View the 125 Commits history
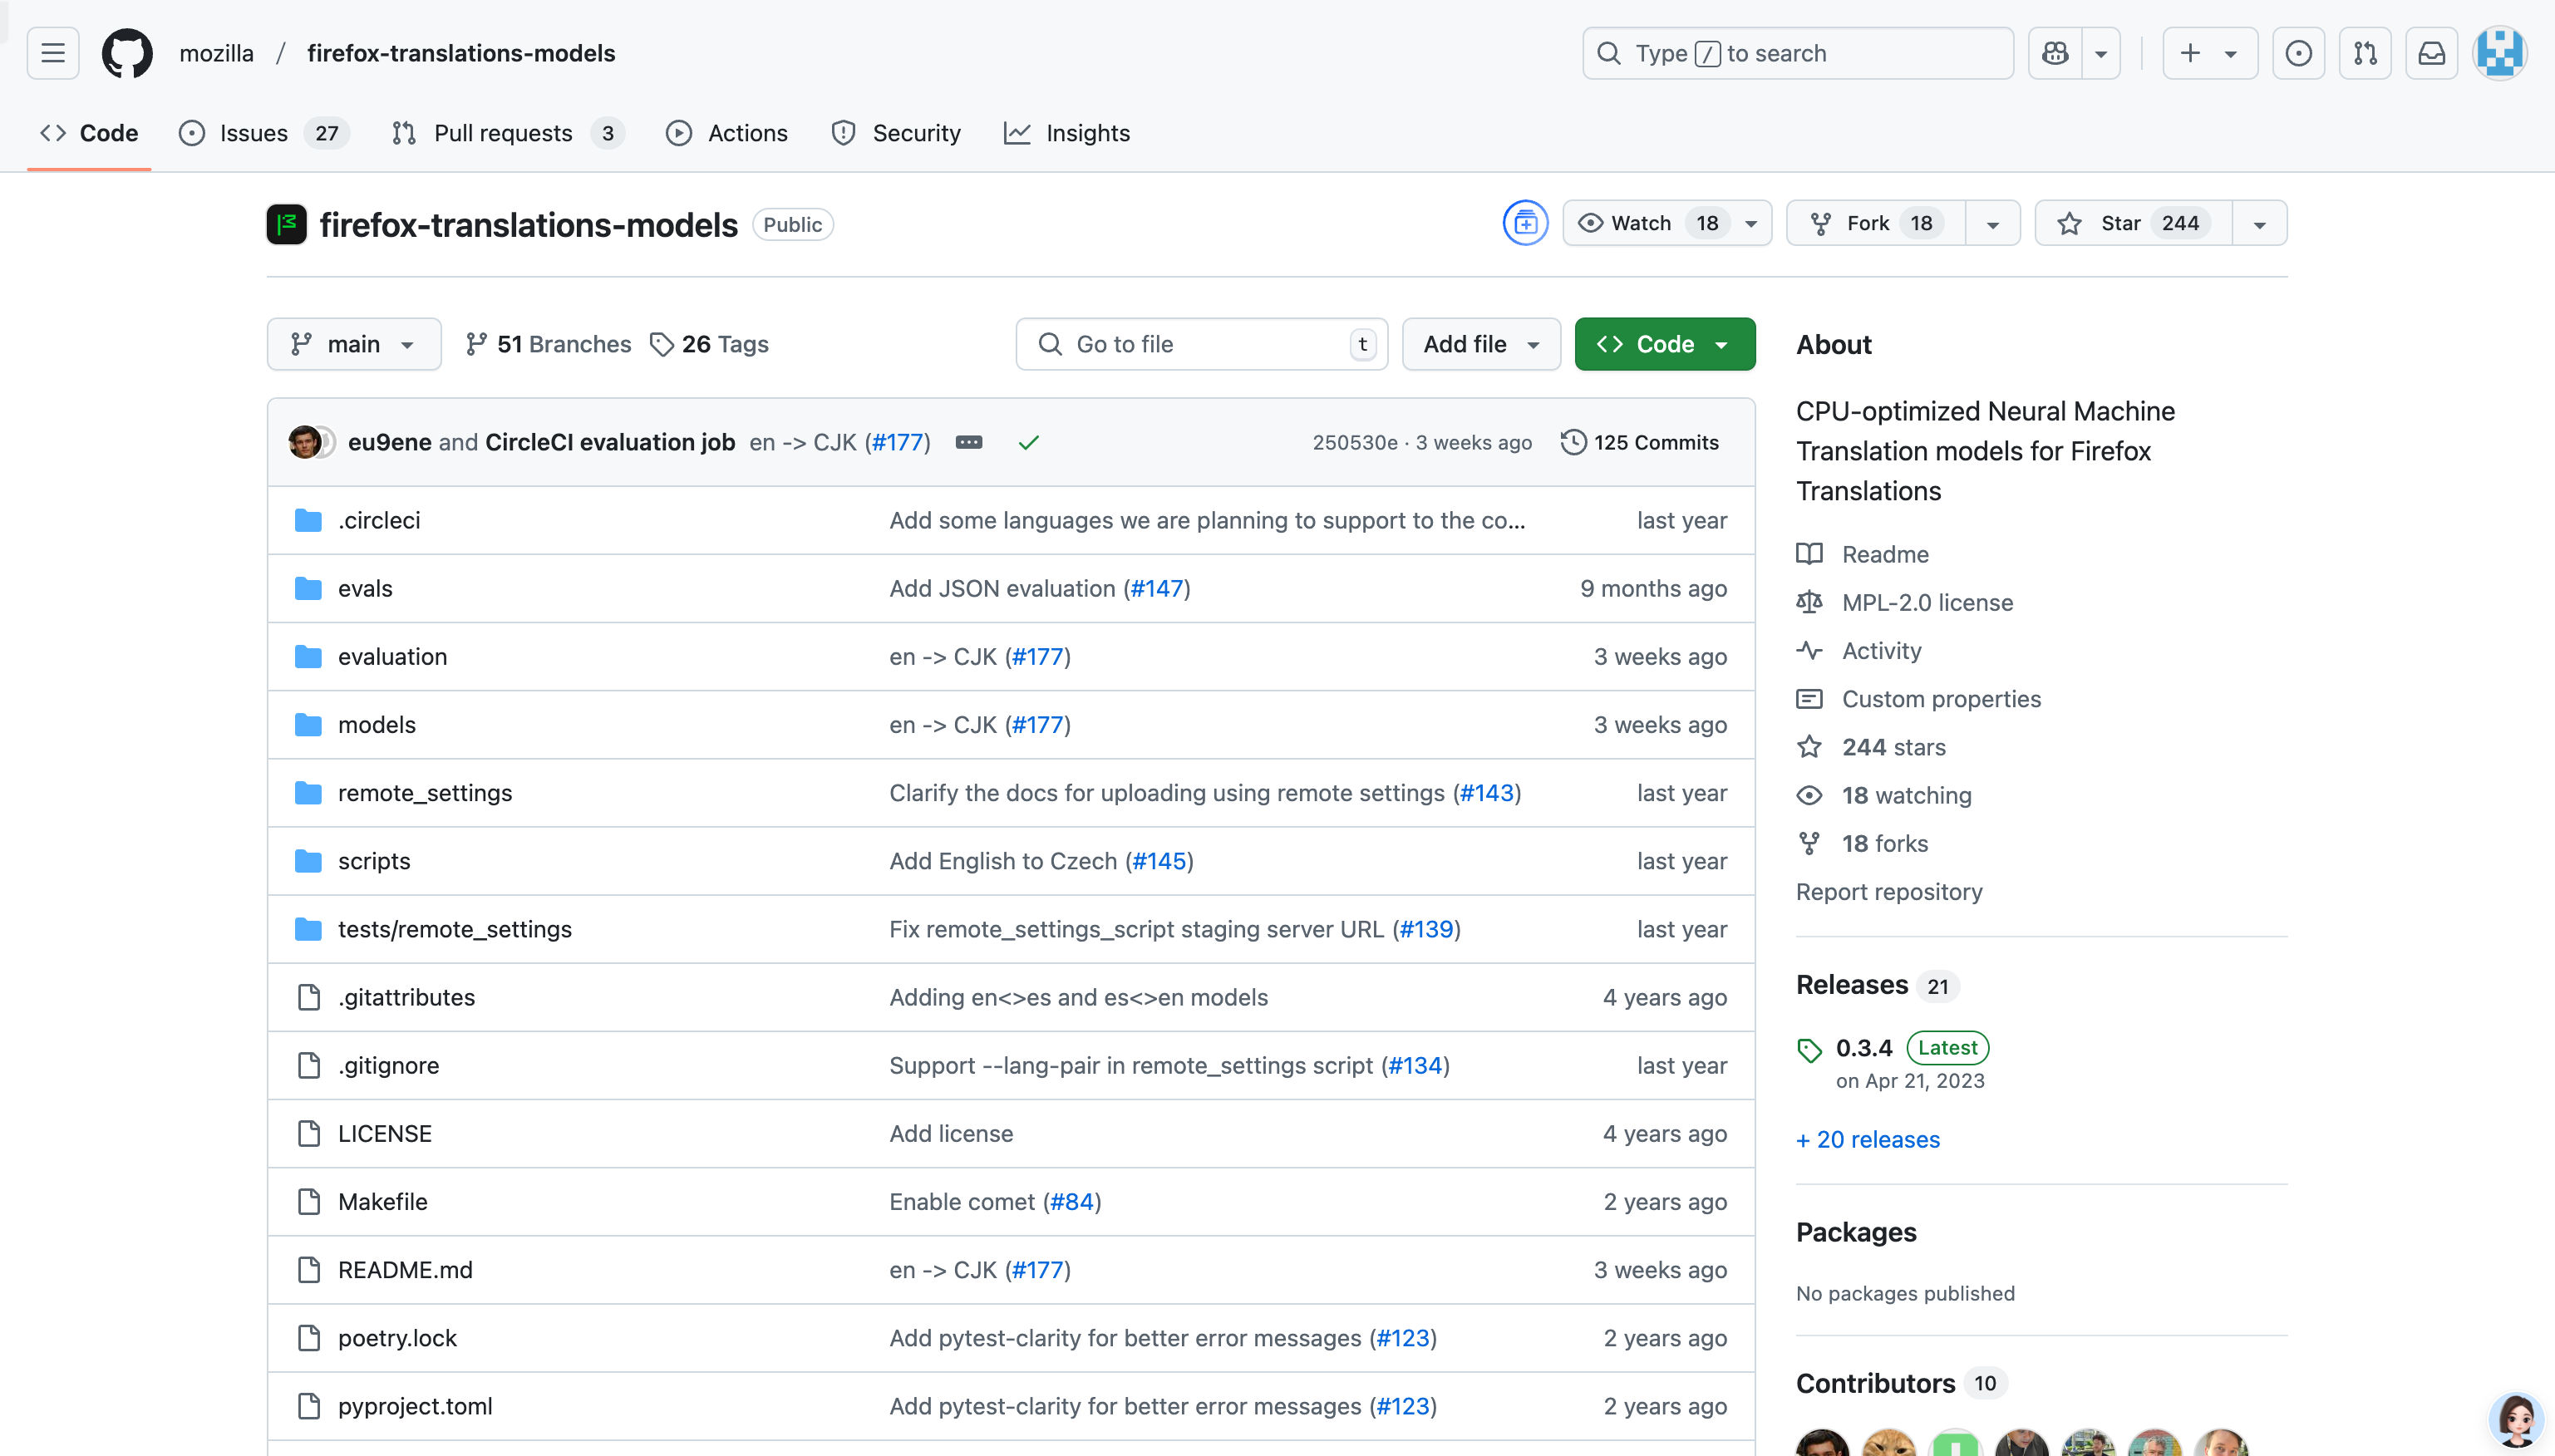Viewport: 2555px width, 1456px height. [1640, 442]
